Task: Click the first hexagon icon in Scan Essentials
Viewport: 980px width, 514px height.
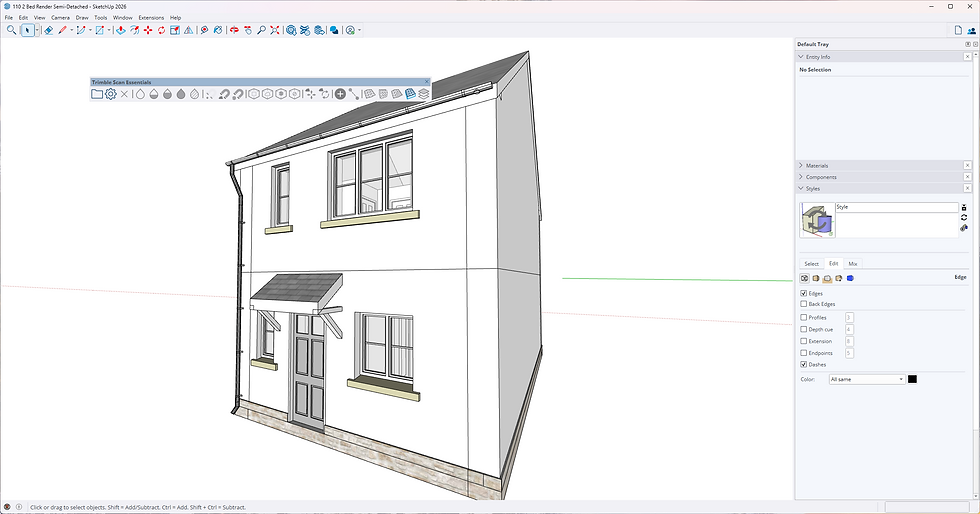Action: 253,94
